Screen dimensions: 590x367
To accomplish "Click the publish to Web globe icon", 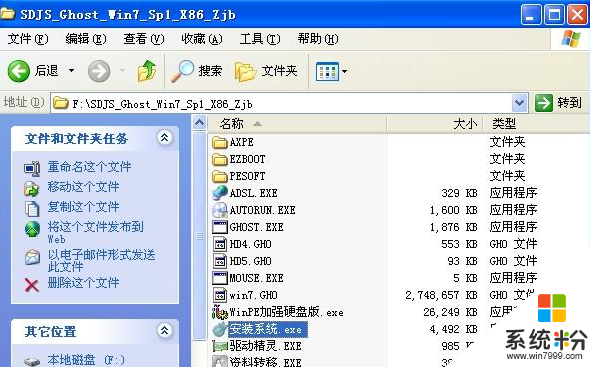I will pos(32,229).
